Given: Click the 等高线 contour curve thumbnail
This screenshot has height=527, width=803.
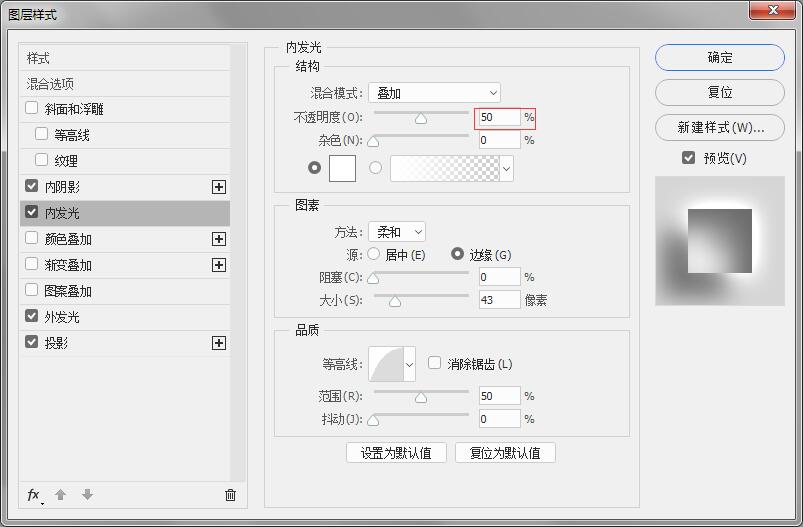Looking at the screenshot, I should (386, 365).
